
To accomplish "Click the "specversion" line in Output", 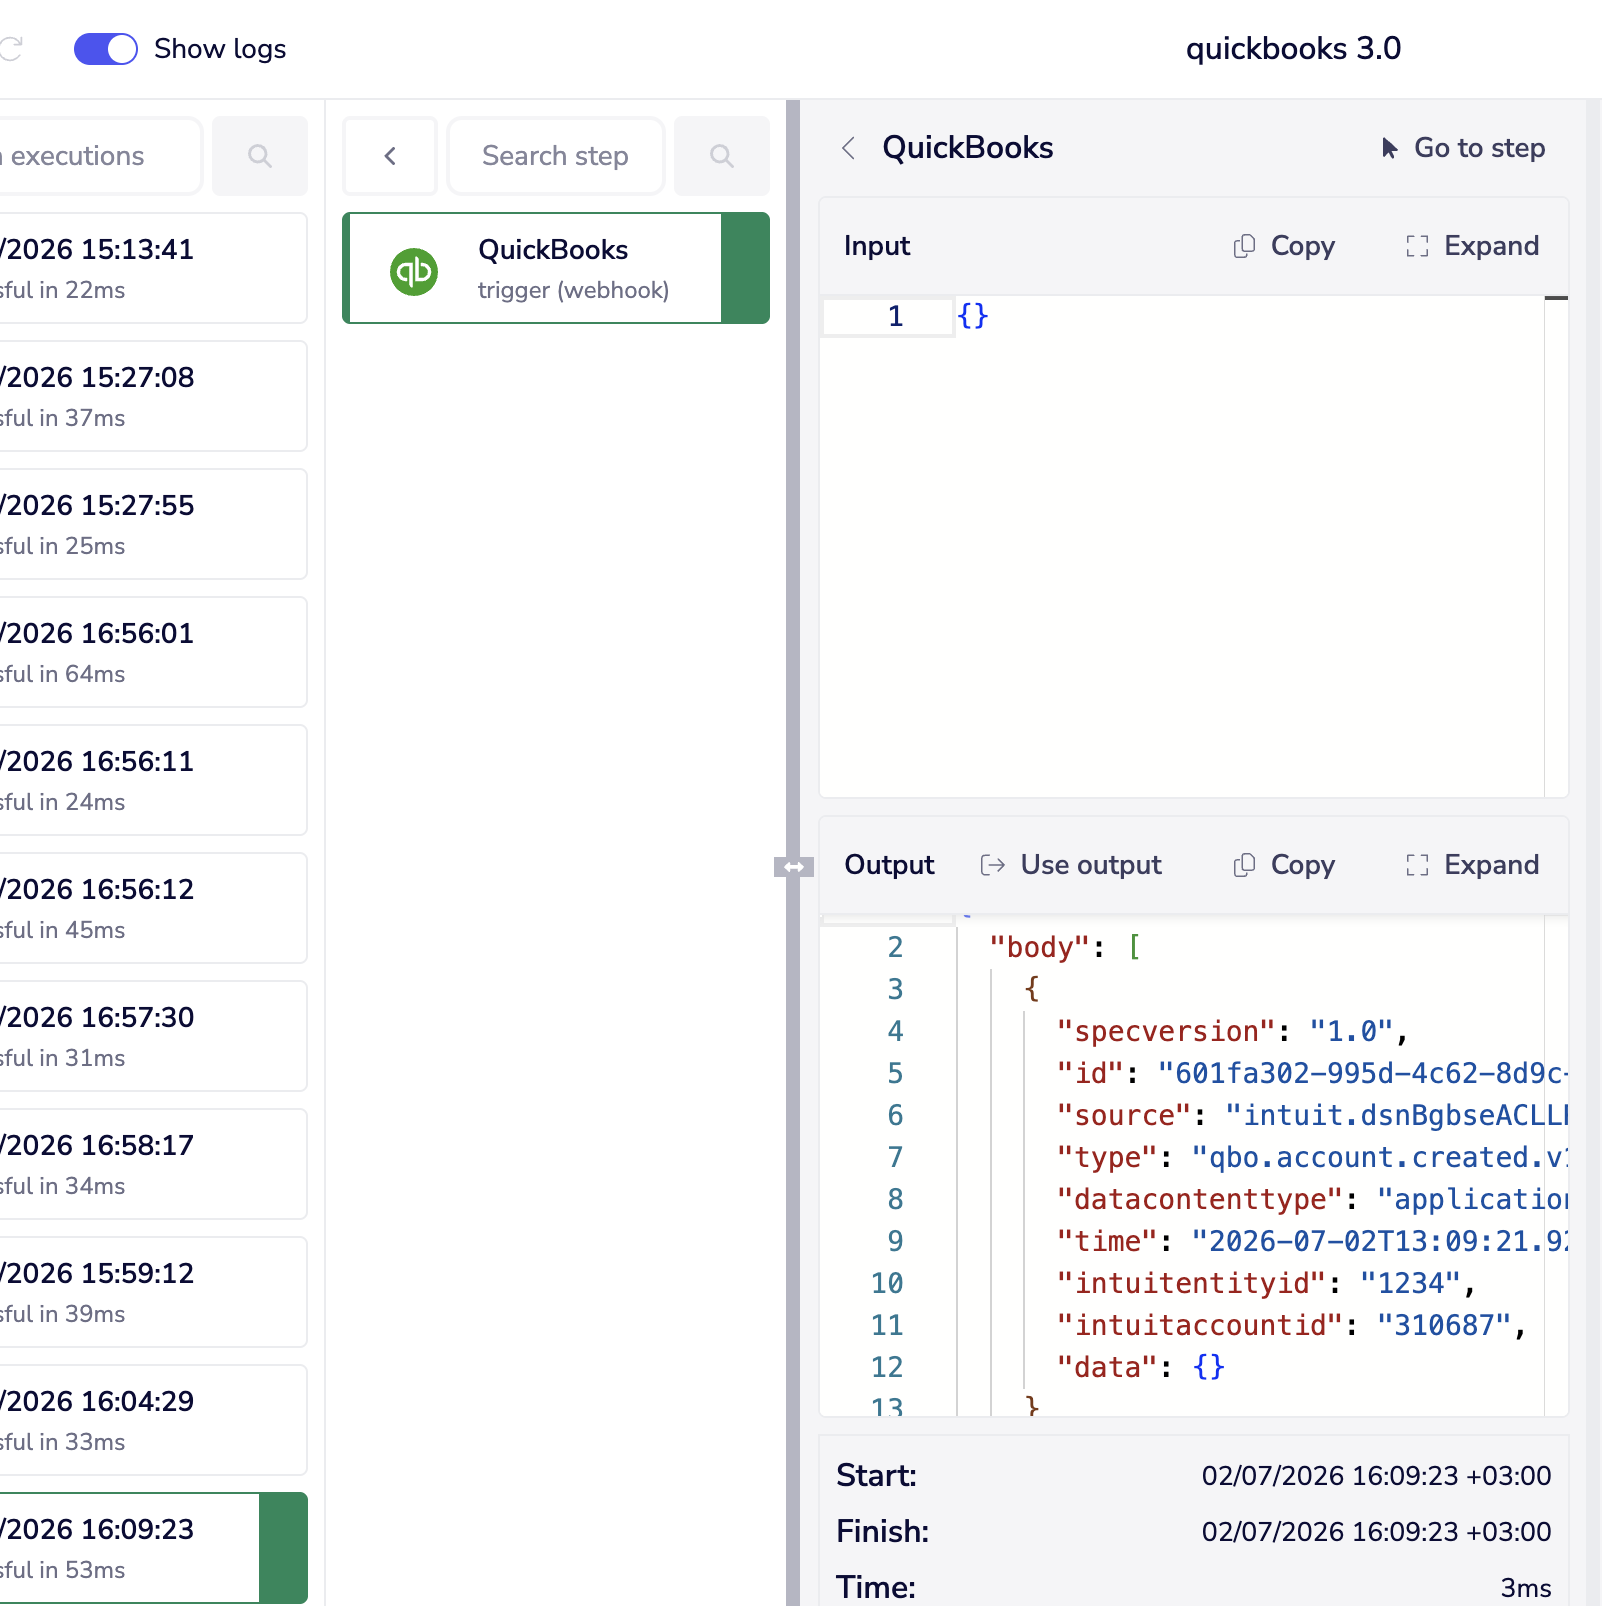I will tap(1232, 1031).
